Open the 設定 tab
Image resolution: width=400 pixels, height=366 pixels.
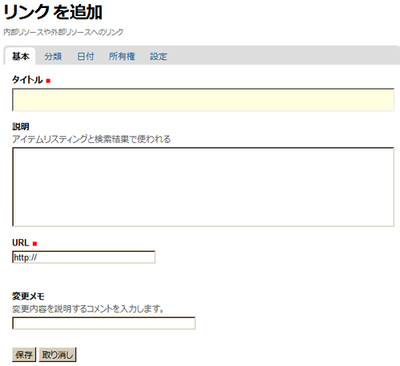[x=158, y=56]
